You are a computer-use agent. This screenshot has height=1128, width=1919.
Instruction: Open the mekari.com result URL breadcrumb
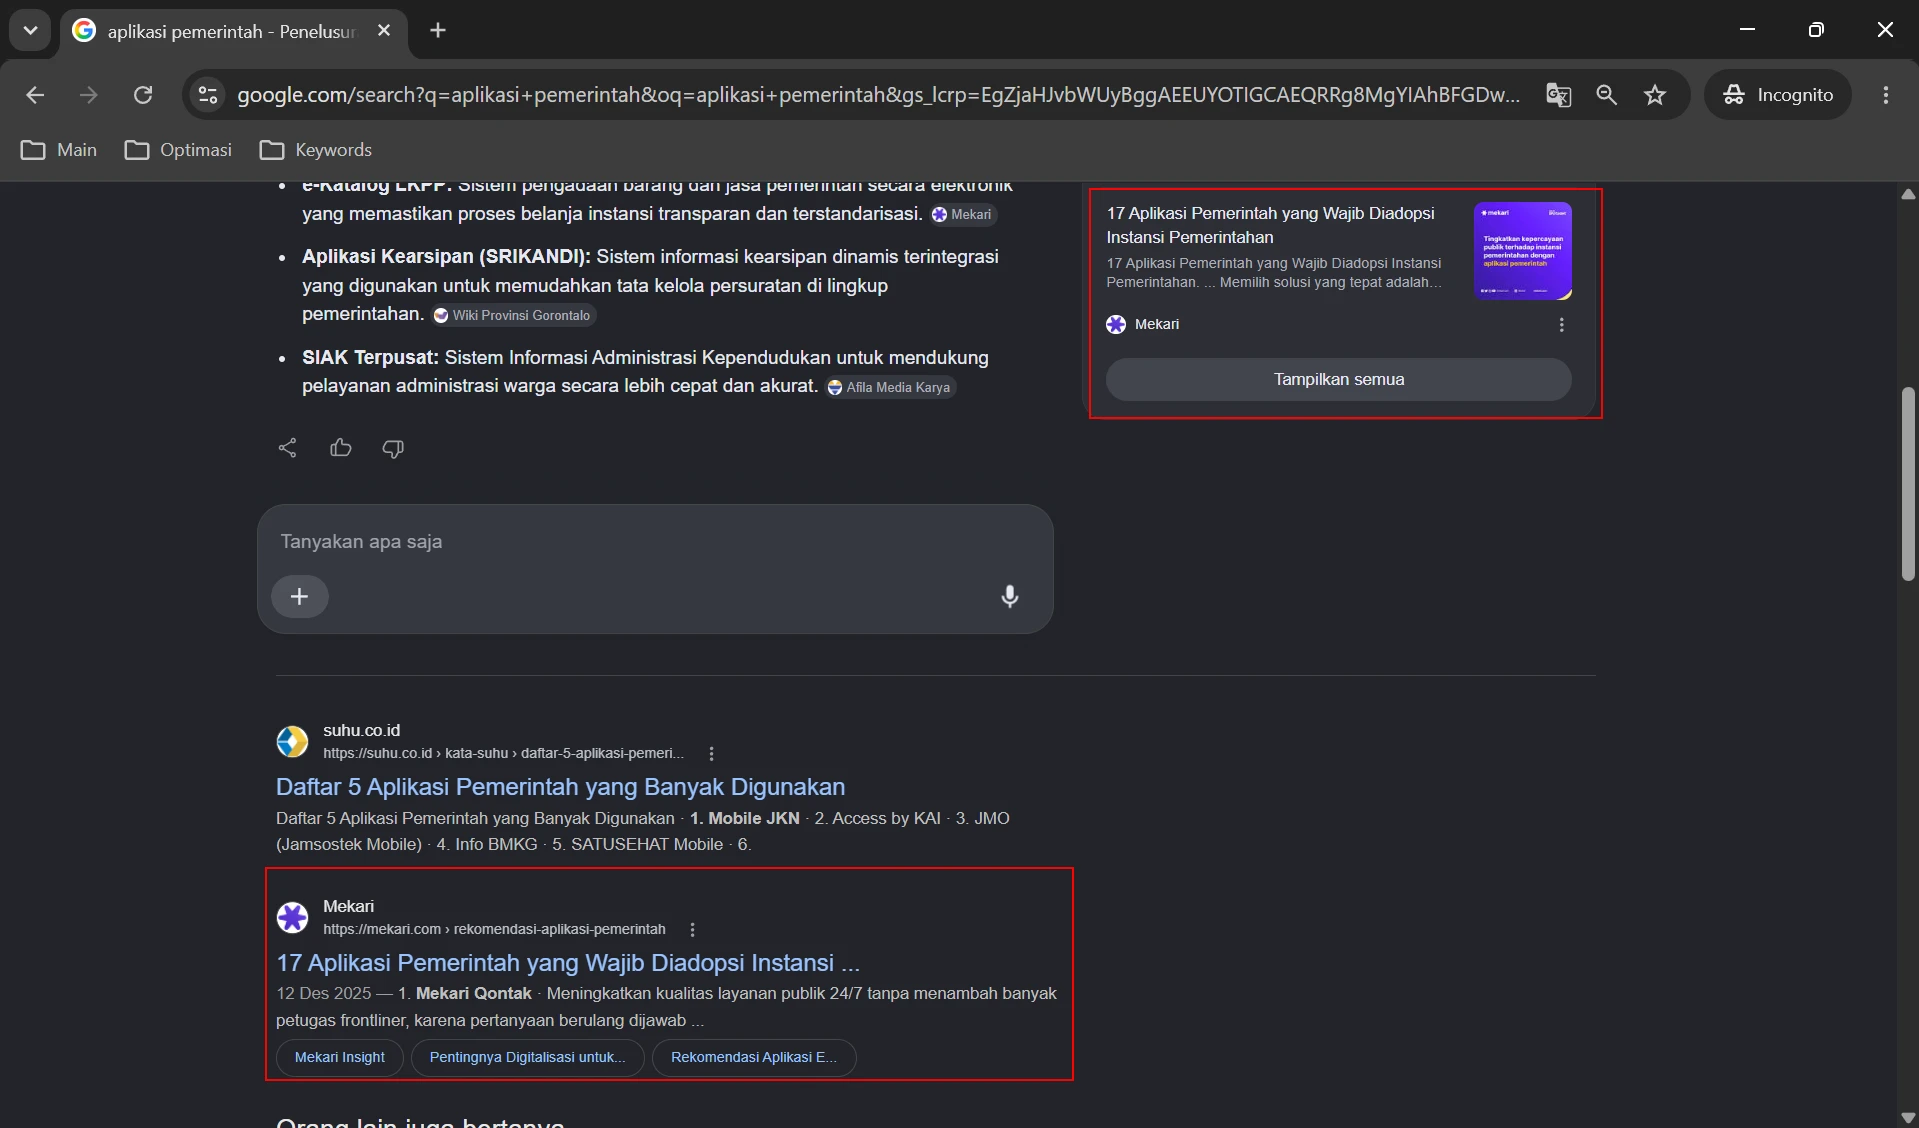(494, 929)
